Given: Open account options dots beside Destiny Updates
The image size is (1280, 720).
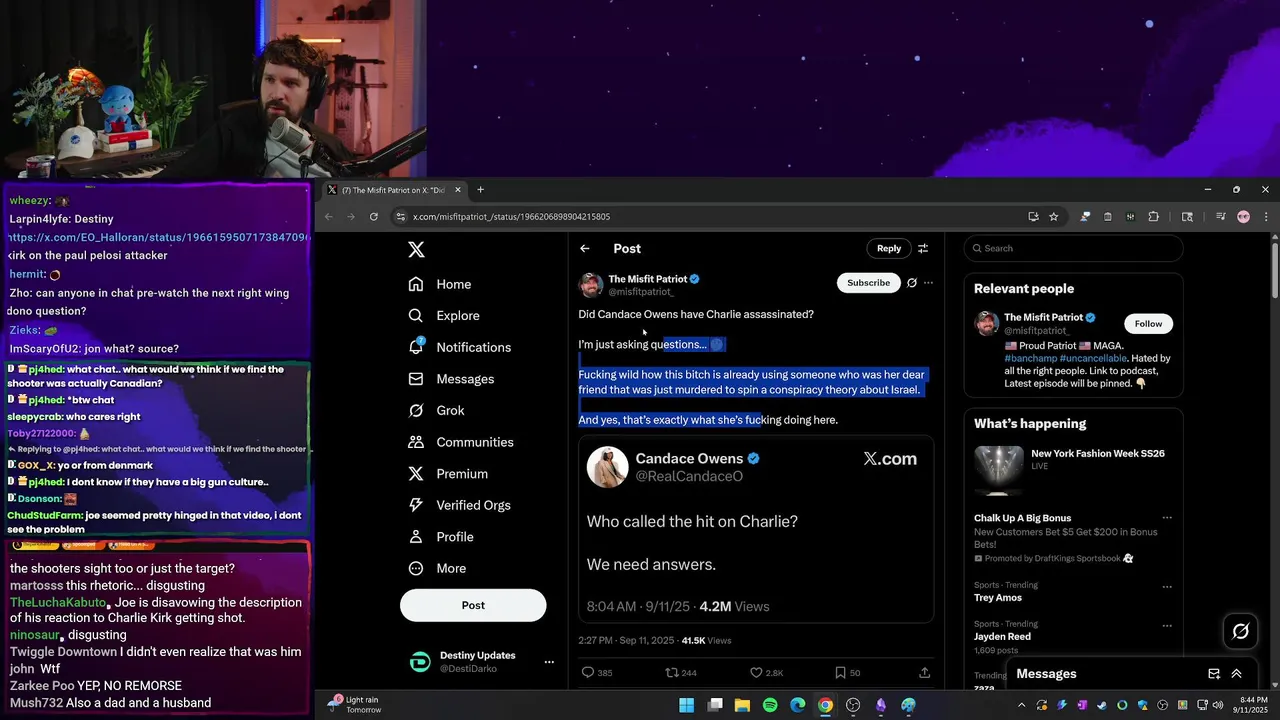Looking at the screenshot, I should pyautogui.click(x=548, y=662).
